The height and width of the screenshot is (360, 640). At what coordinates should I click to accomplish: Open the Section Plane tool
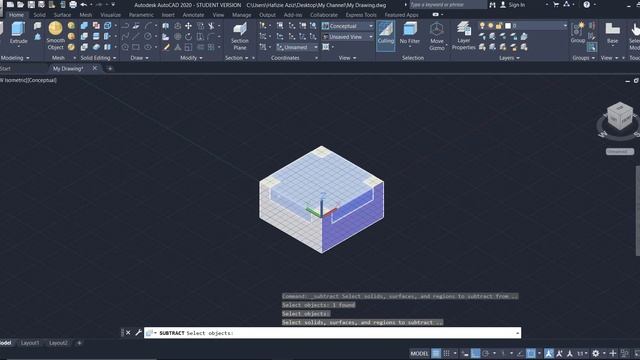point(240,36)
